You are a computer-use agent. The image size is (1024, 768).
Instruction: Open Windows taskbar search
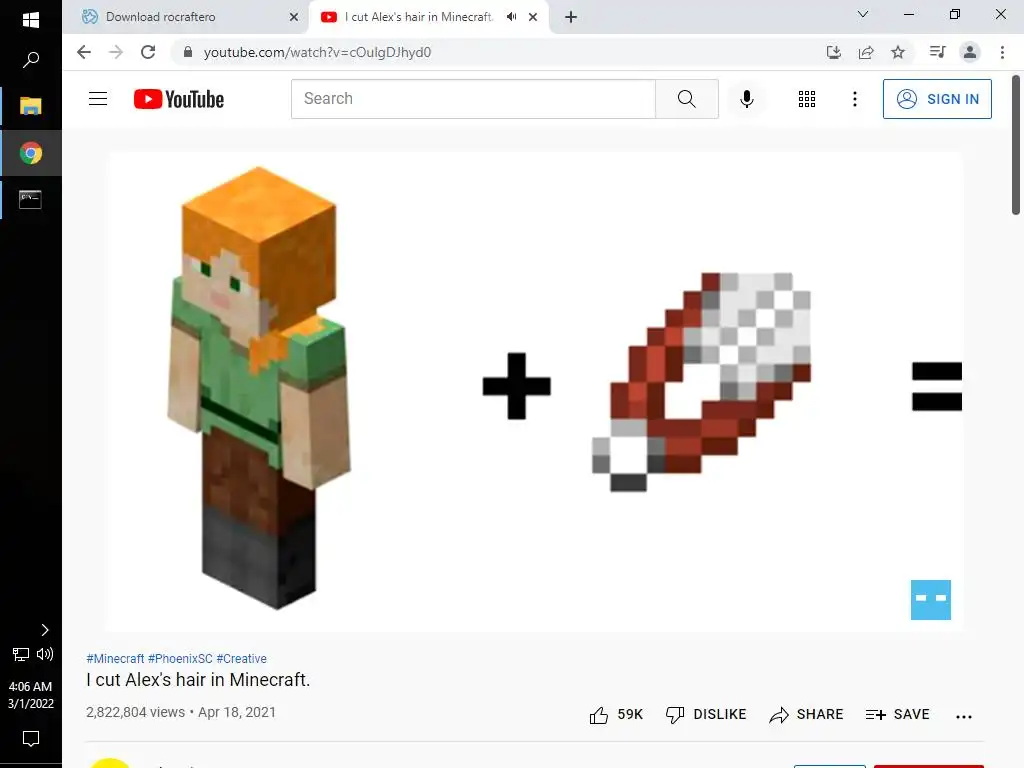(31, 60)
